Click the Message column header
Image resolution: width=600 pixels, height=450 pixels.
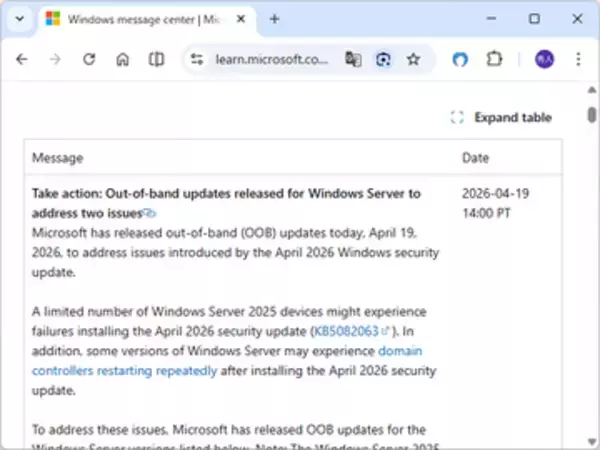pyautogui.click(x=57, y=158)
